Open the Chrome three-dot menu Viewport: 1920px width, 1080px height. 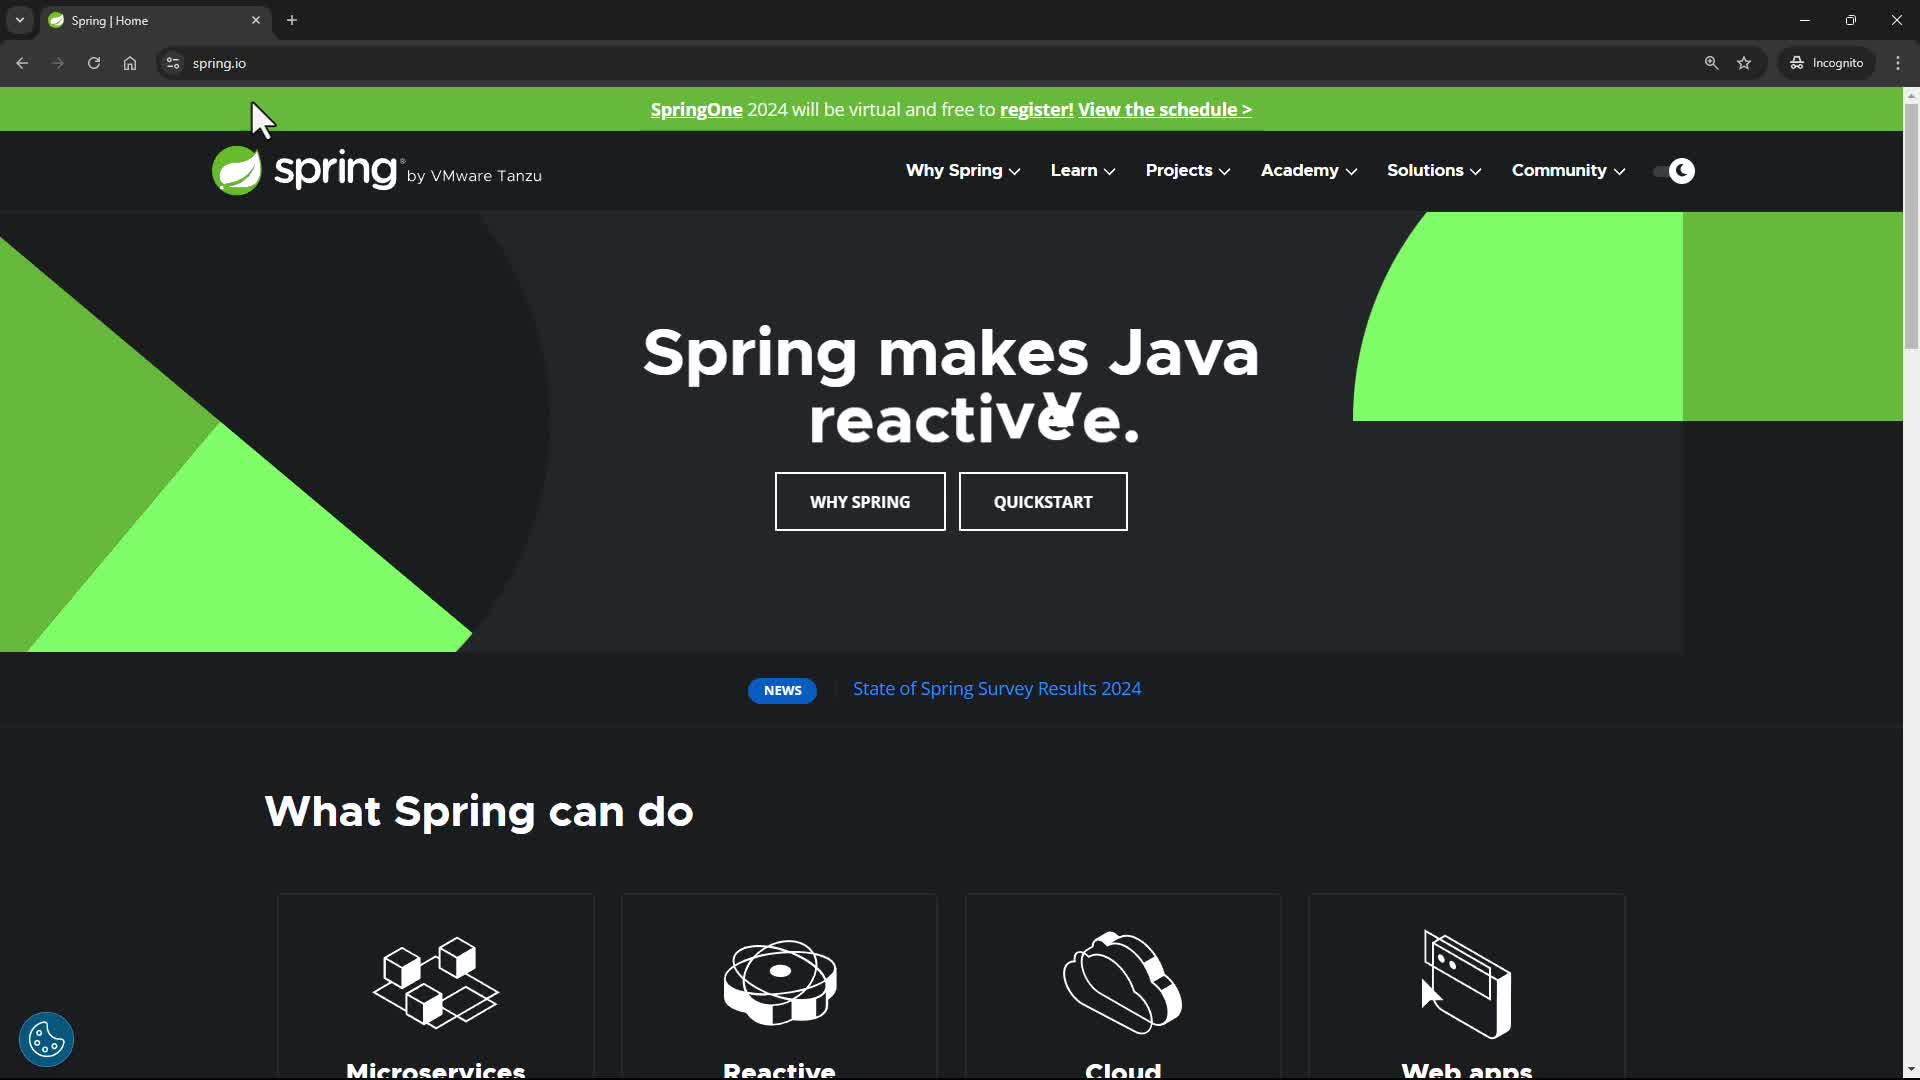coord(1898,63)
